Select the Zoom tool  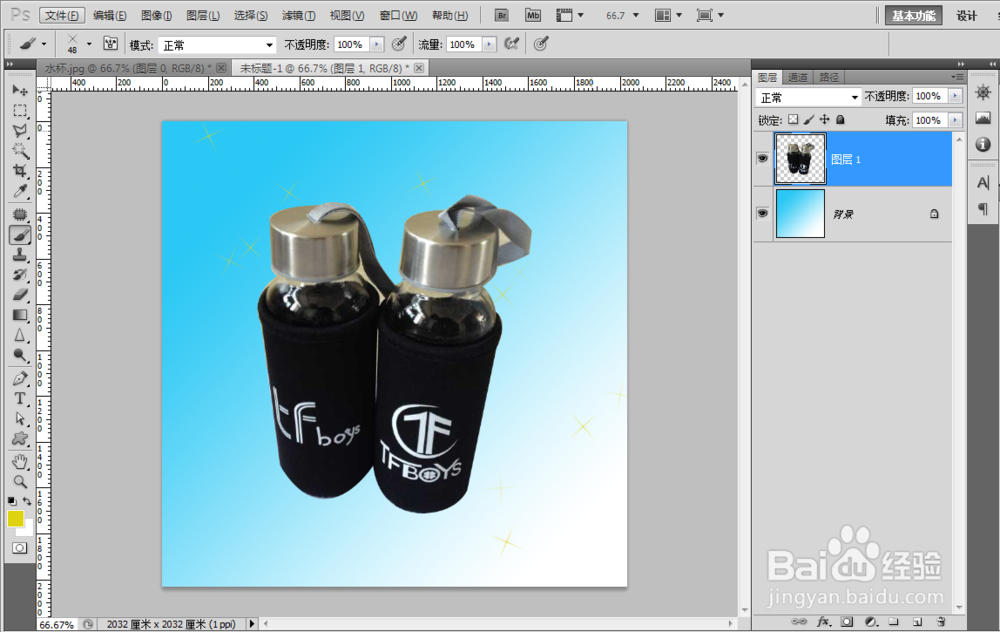[20, 481]
